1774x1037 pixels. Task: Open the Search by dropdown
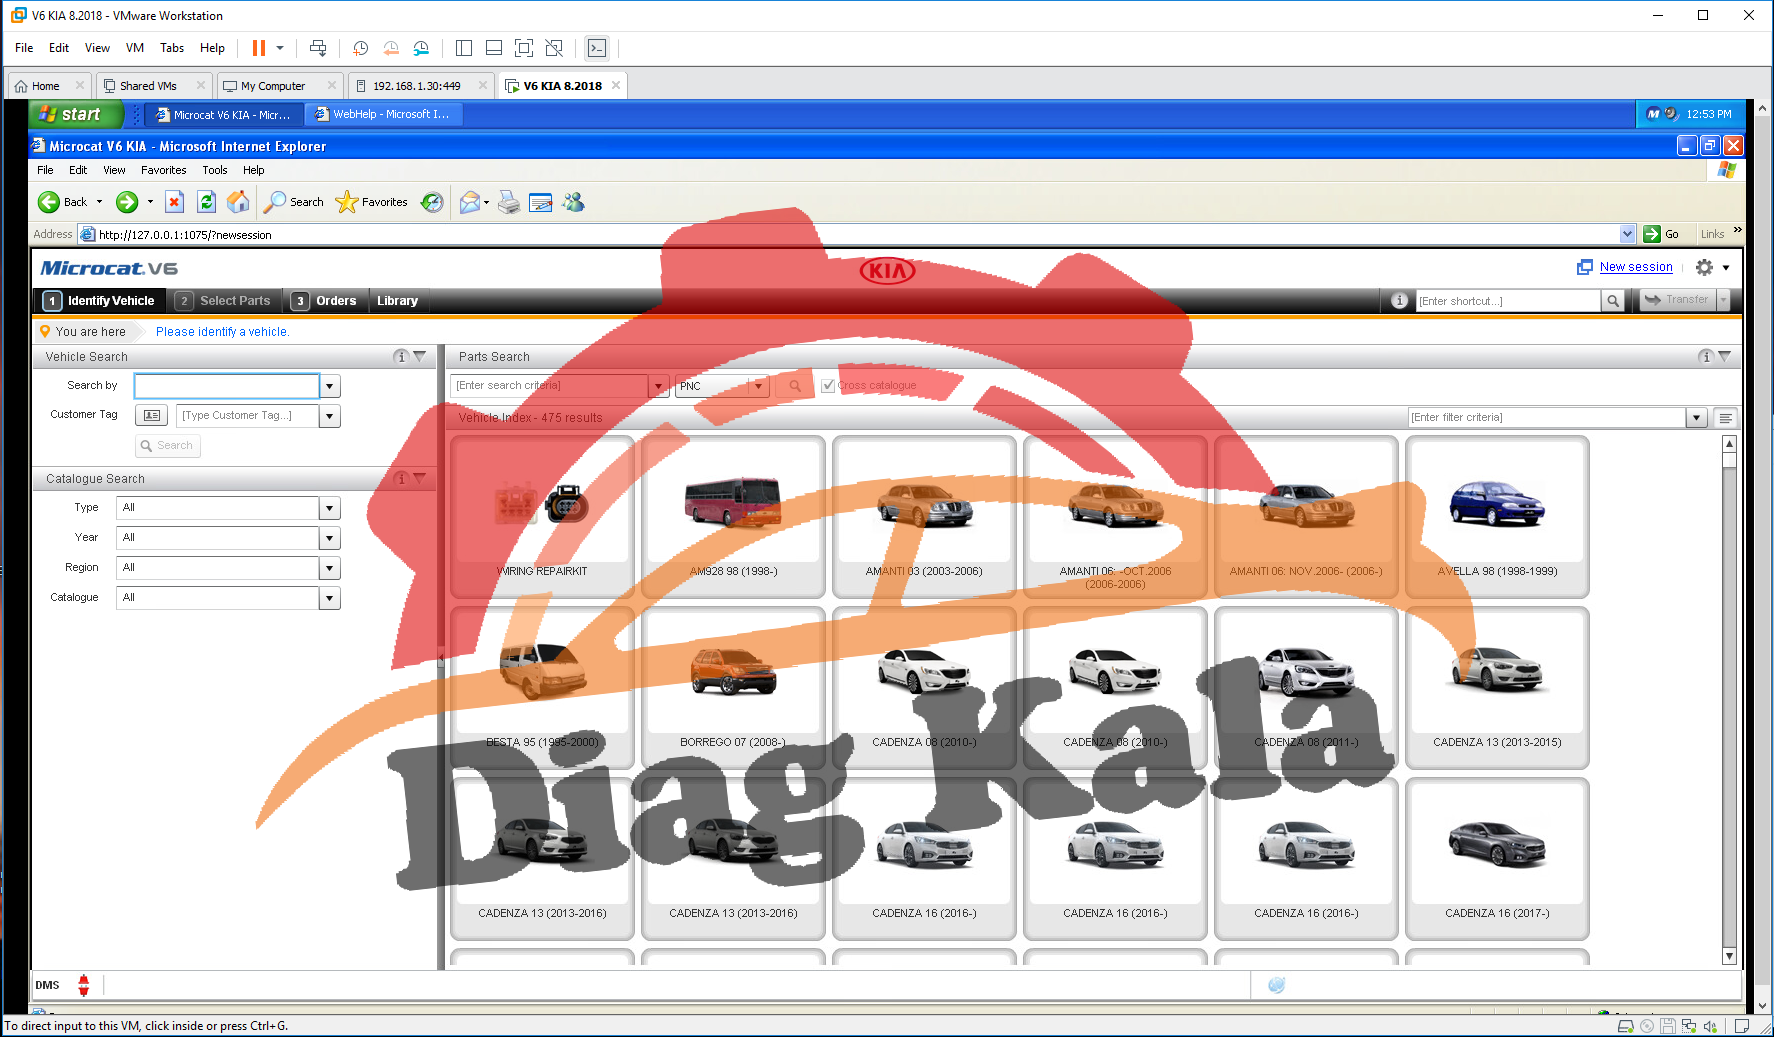pyautogui.click(x=331, y=386)
